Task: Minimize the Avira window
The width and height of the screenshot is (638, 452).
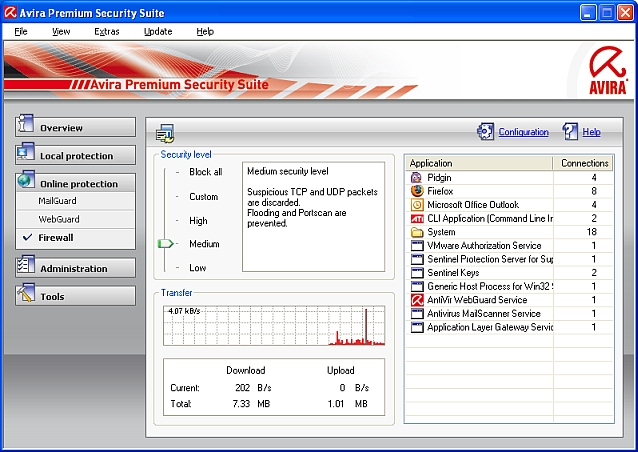Action: 588,13
